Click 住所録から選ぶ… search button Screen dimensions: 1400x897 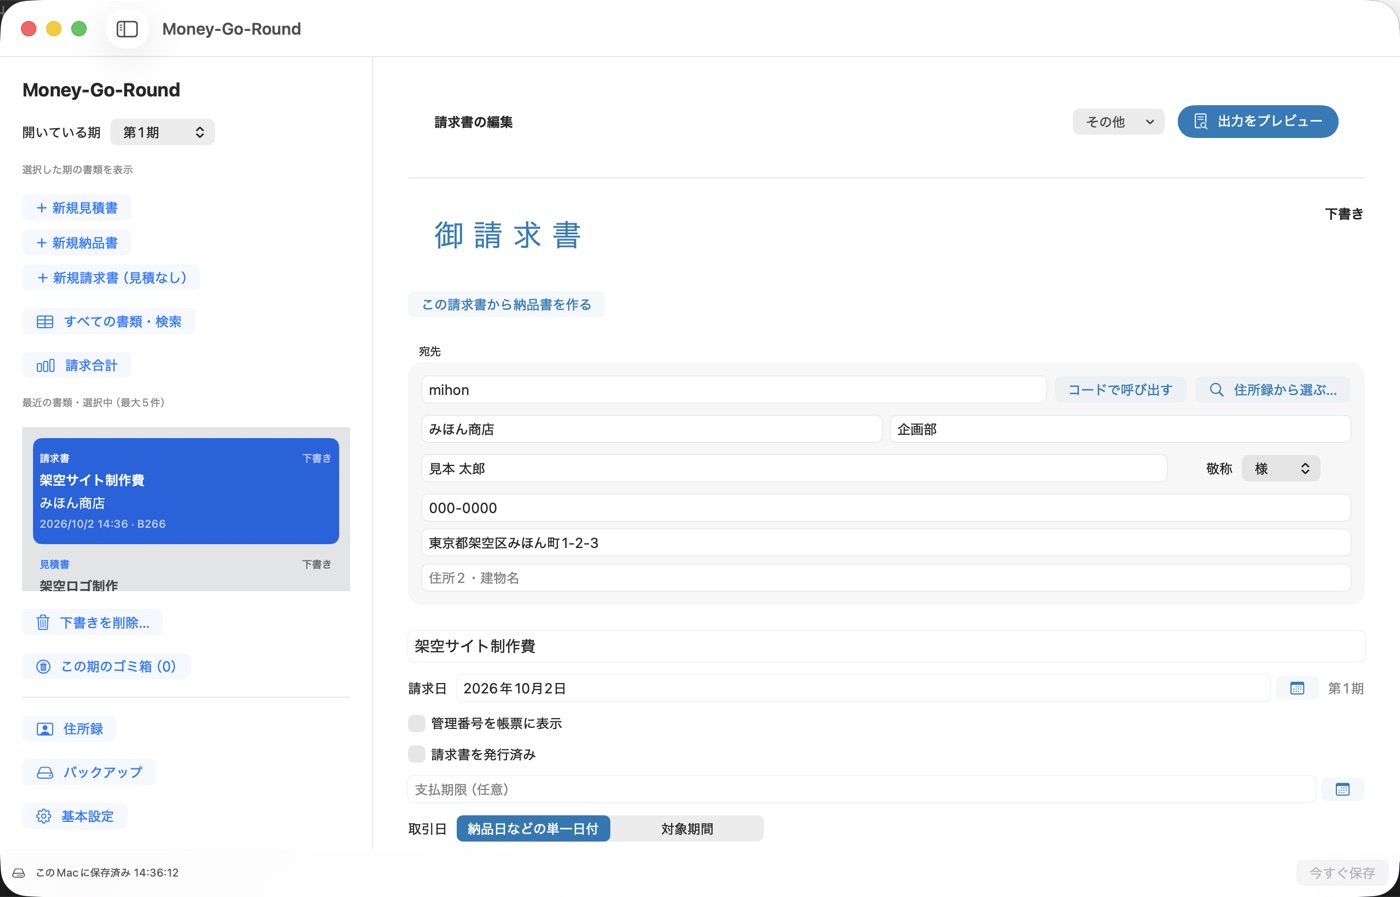click(1273, 390)
